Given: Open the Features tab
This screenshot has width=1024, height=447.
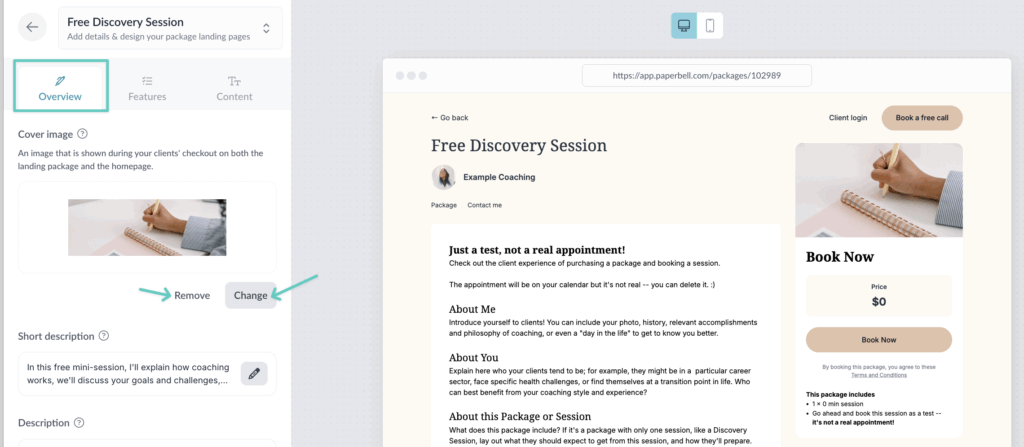Looking at the screenshot, I should tap(147, 87).
